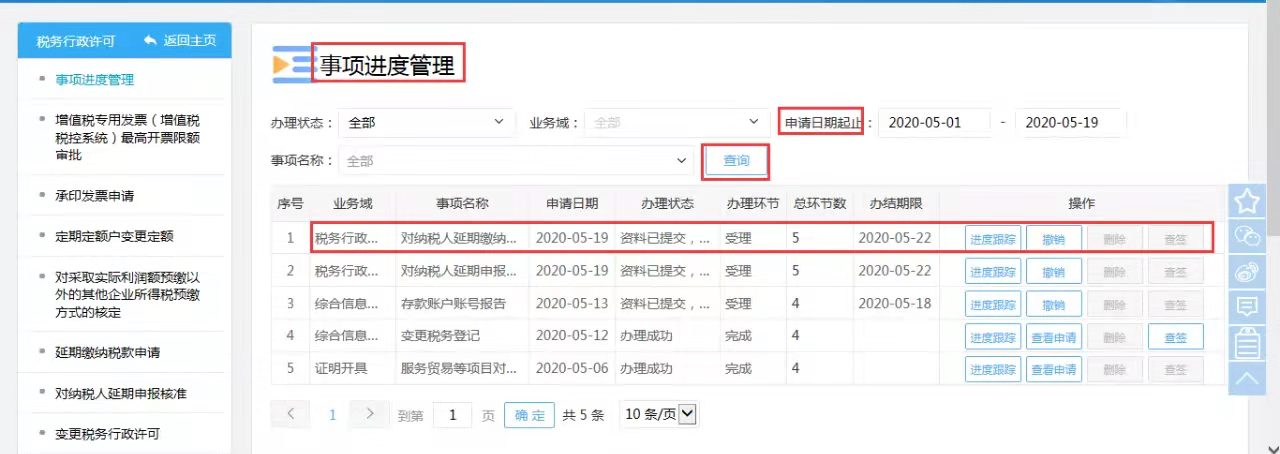Click page number 1 in pagination
The image size is (1280, 454).
(333, 414)
